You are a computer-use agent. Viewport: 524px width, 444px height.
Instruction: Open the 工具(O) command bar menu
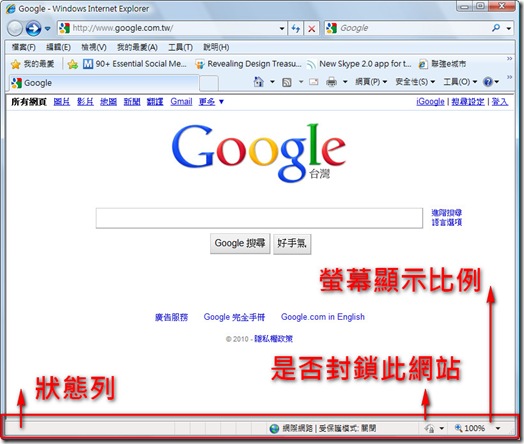460,82
